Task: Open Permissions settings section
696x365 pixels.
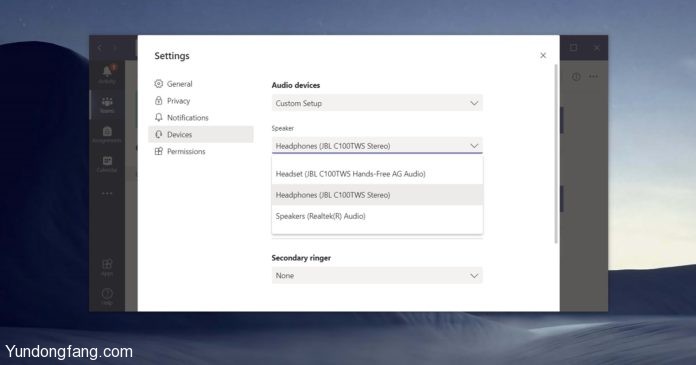Action: click(201, 151)
